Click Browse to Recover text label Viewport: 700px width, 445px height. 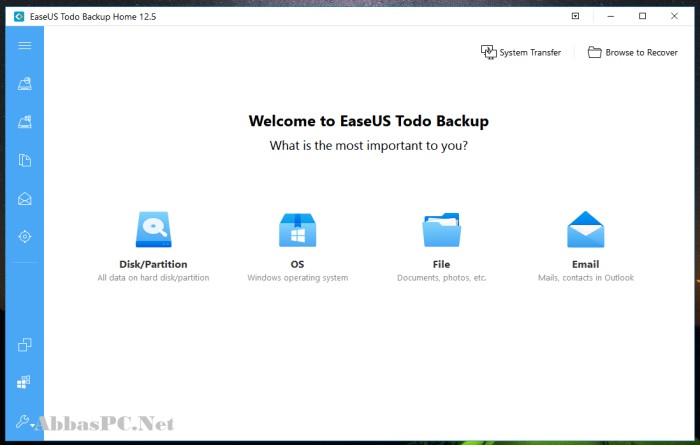coord(642,53)
